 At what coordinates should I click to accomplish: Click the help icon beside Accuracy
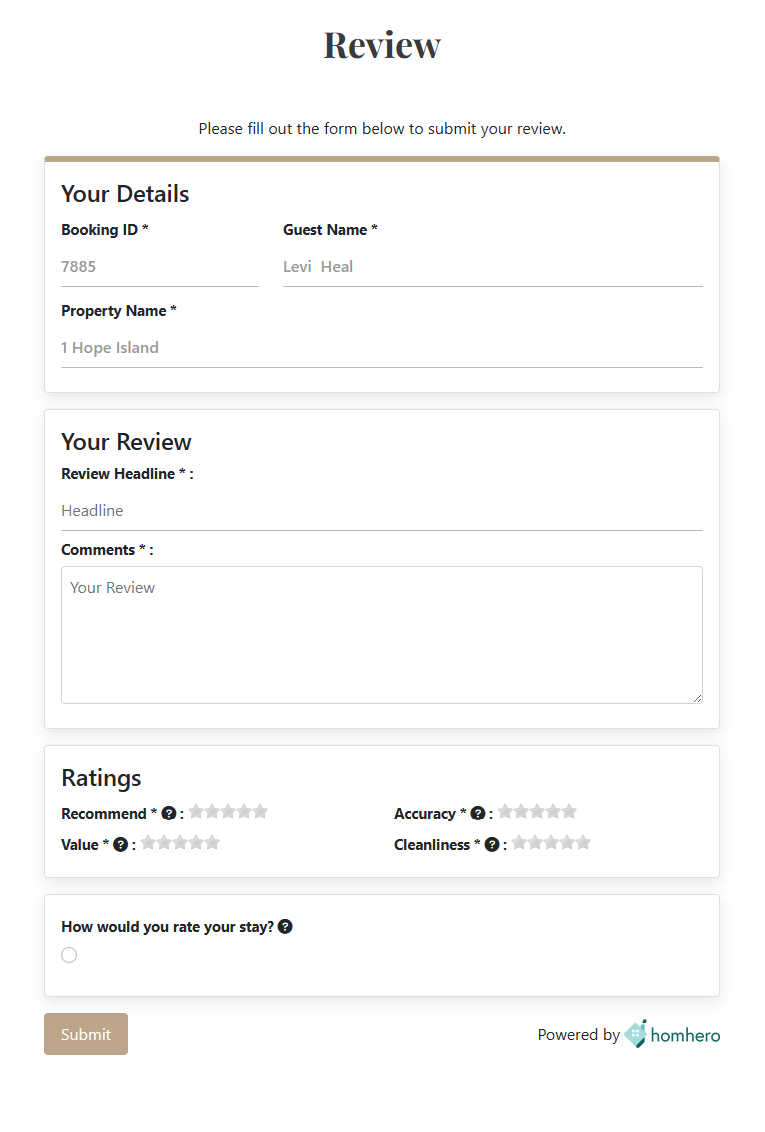click(x=478, y=813)
